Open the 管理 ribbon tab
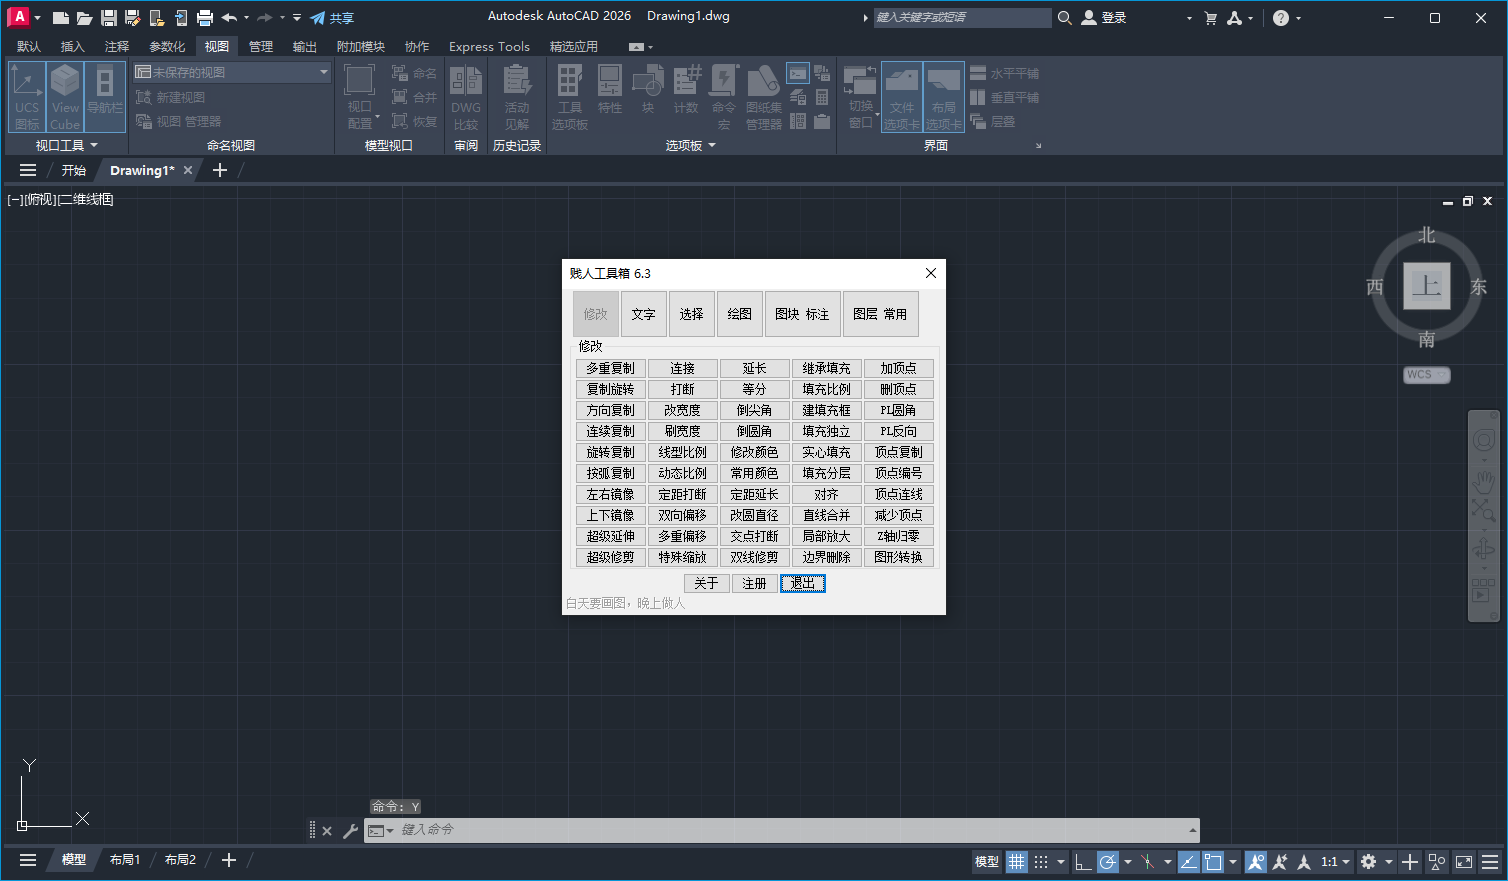The image size is (1508, 881). click(x=261, y=46)
